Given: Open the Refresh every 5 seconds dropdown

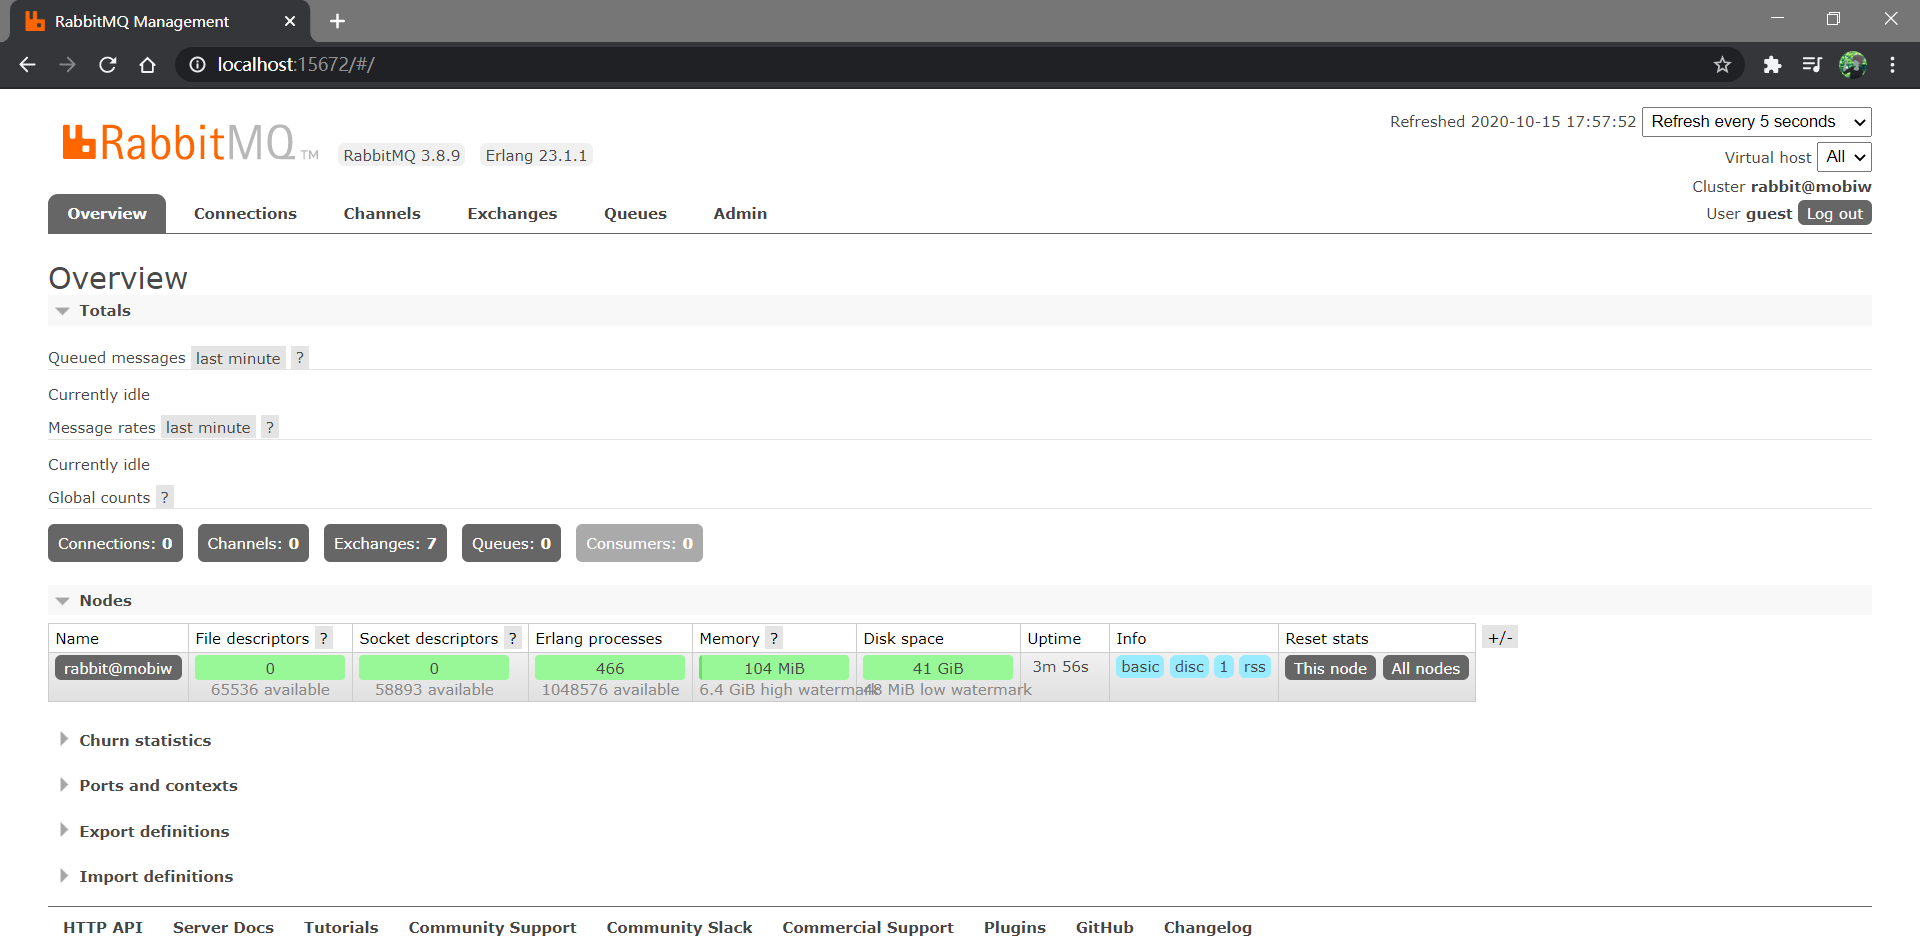Looking at the screenshot, I should click(1757, 122).
